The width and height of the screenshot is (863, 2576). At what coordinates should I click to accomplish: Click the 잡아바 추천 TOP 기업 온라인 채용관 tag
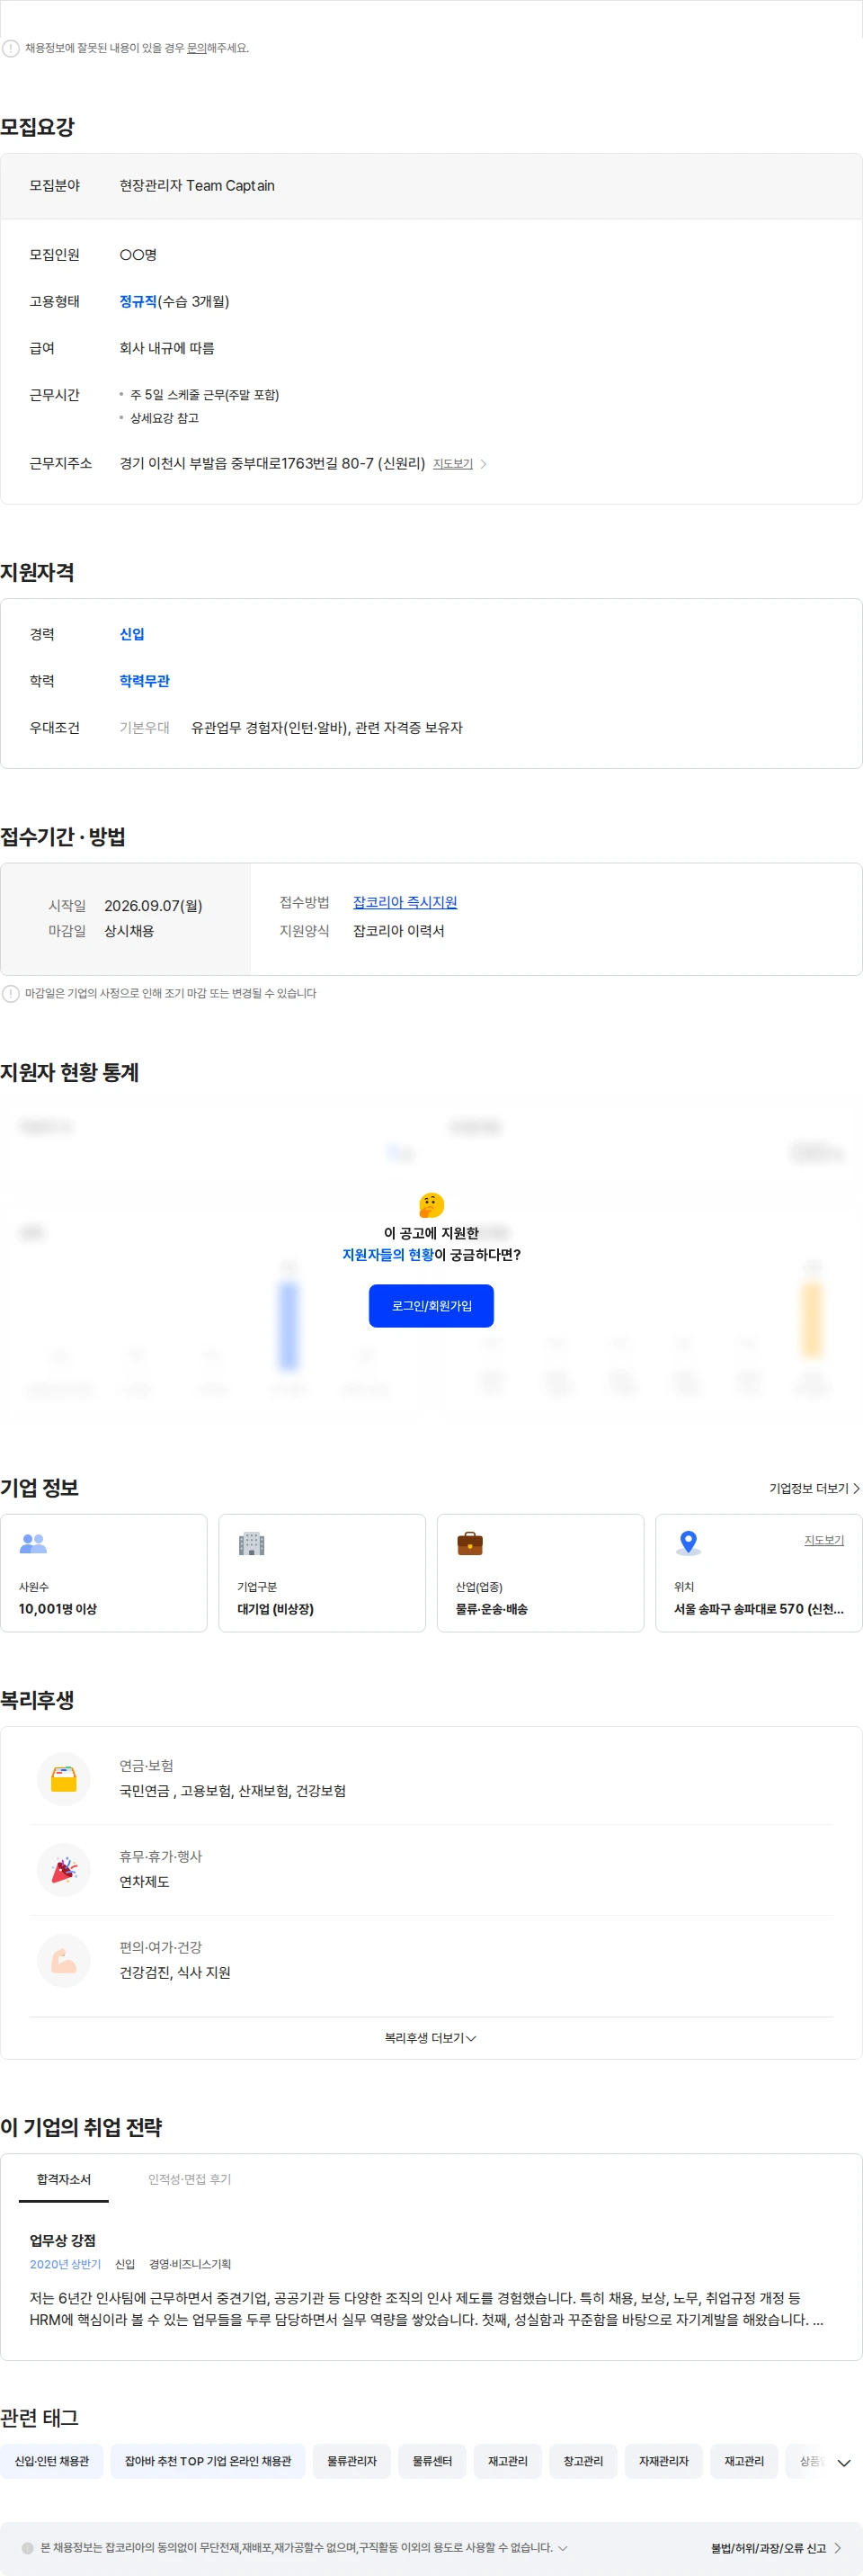point(208,2461)
